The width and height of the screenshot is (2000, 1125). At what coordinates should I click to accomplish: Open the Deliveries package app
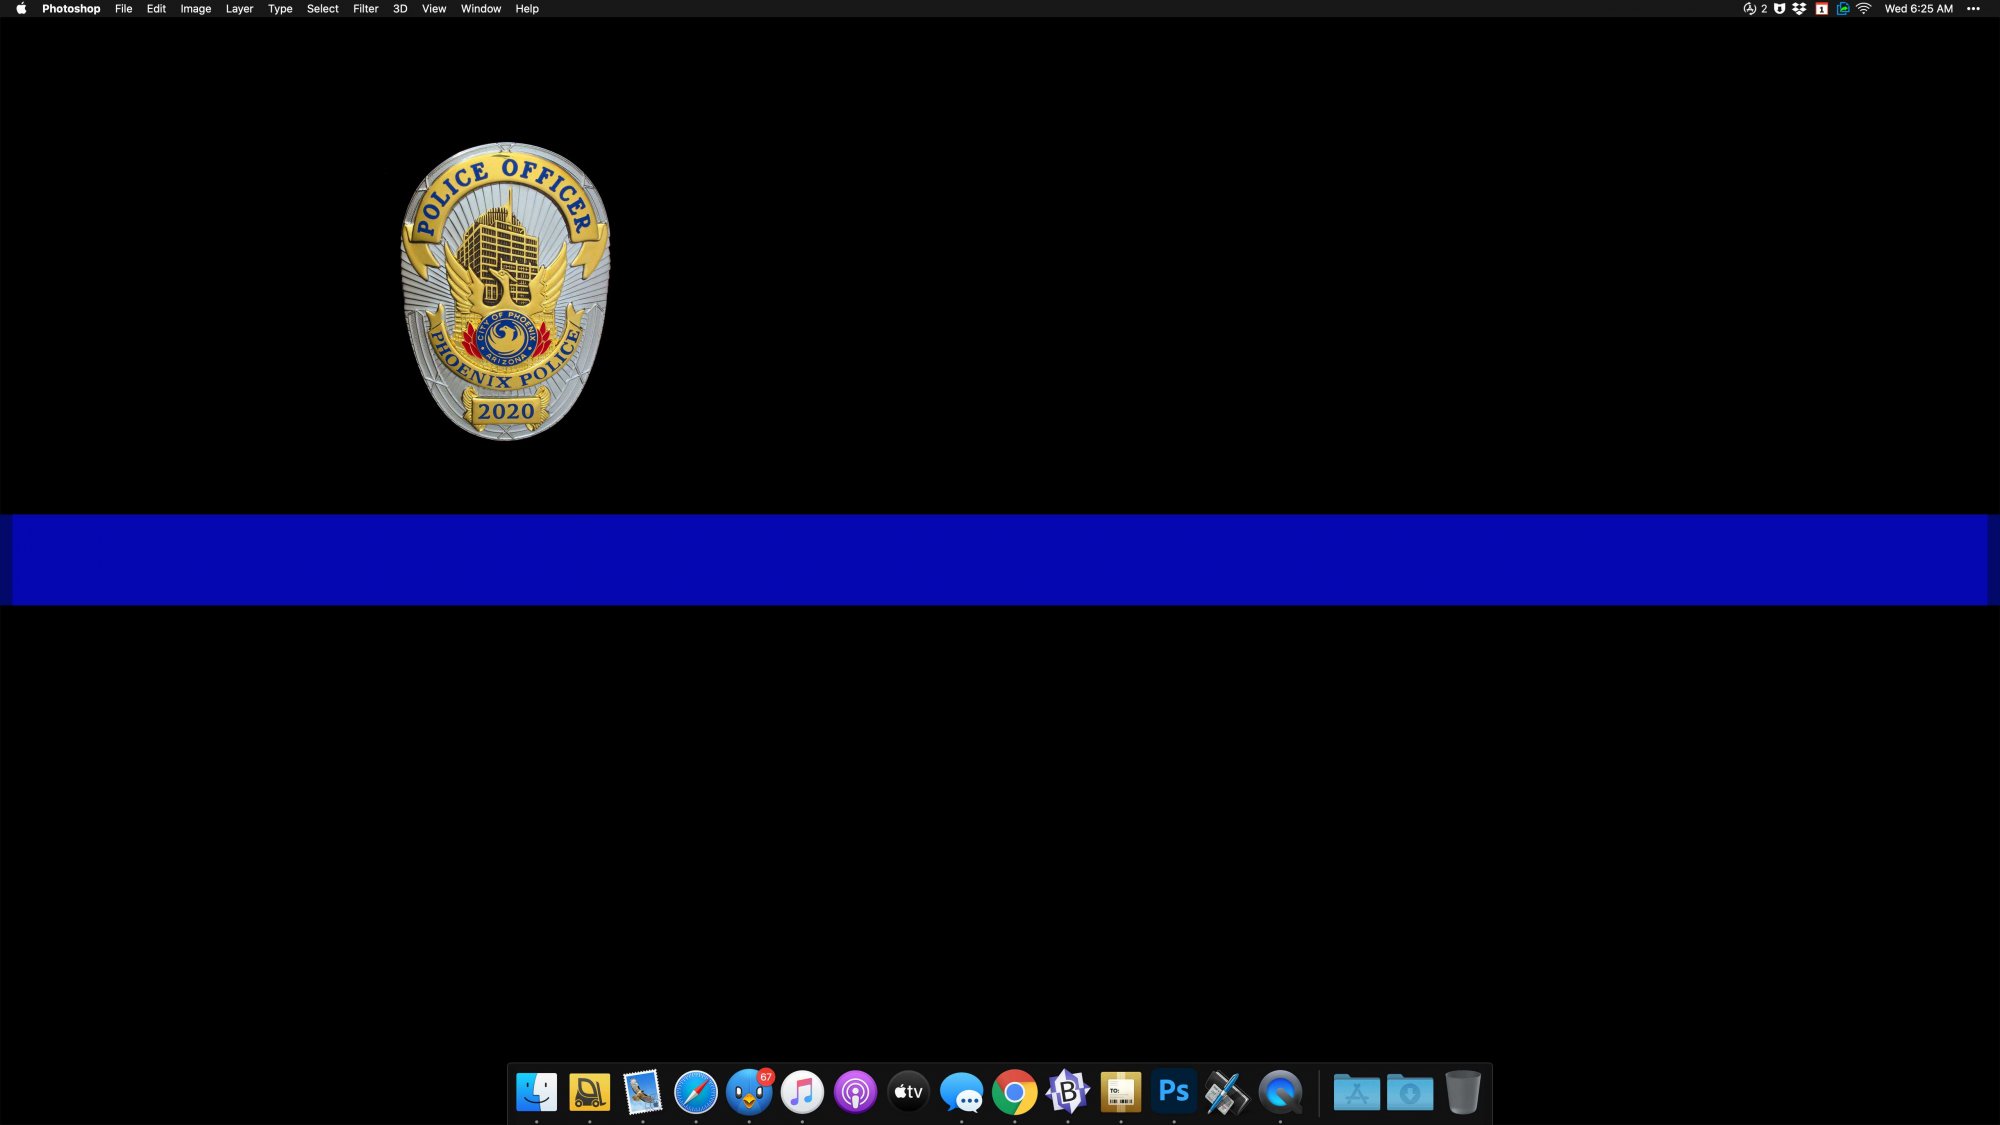pos(1121,1092)
